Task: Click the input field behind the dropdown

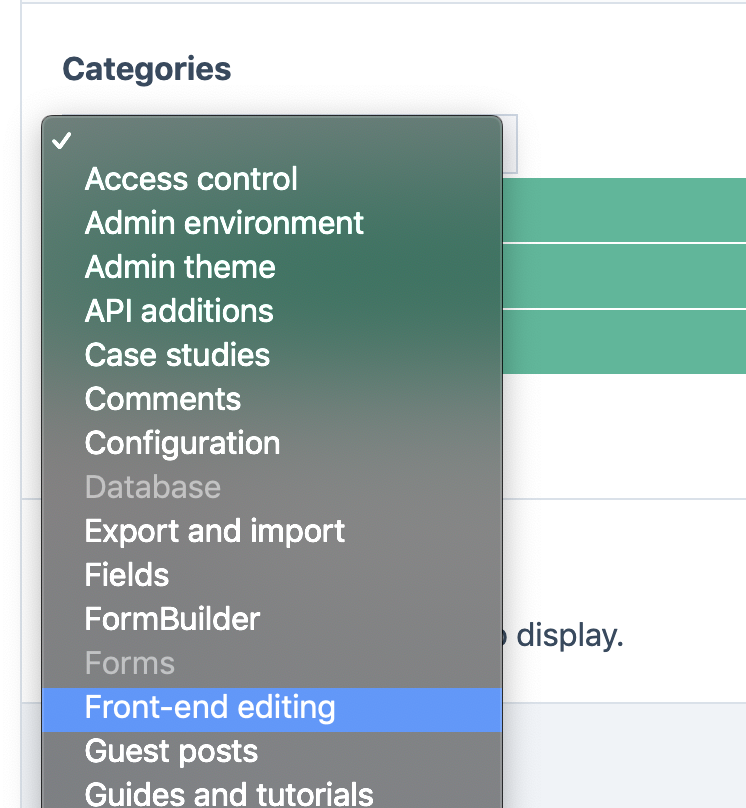Action: pos(510,143)
